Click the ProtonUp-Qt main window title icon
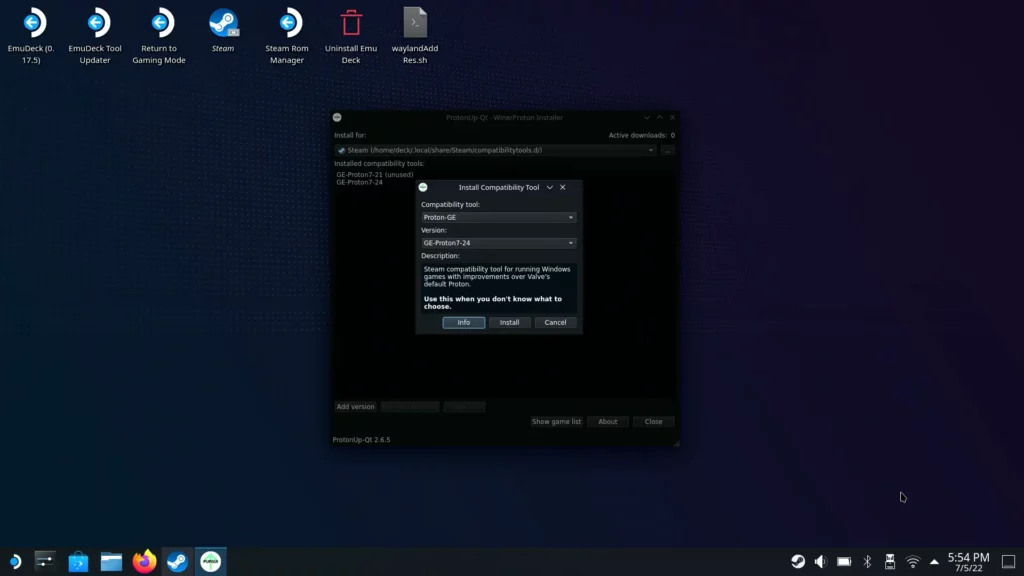 pyautogui.click(x=337, y=118)
